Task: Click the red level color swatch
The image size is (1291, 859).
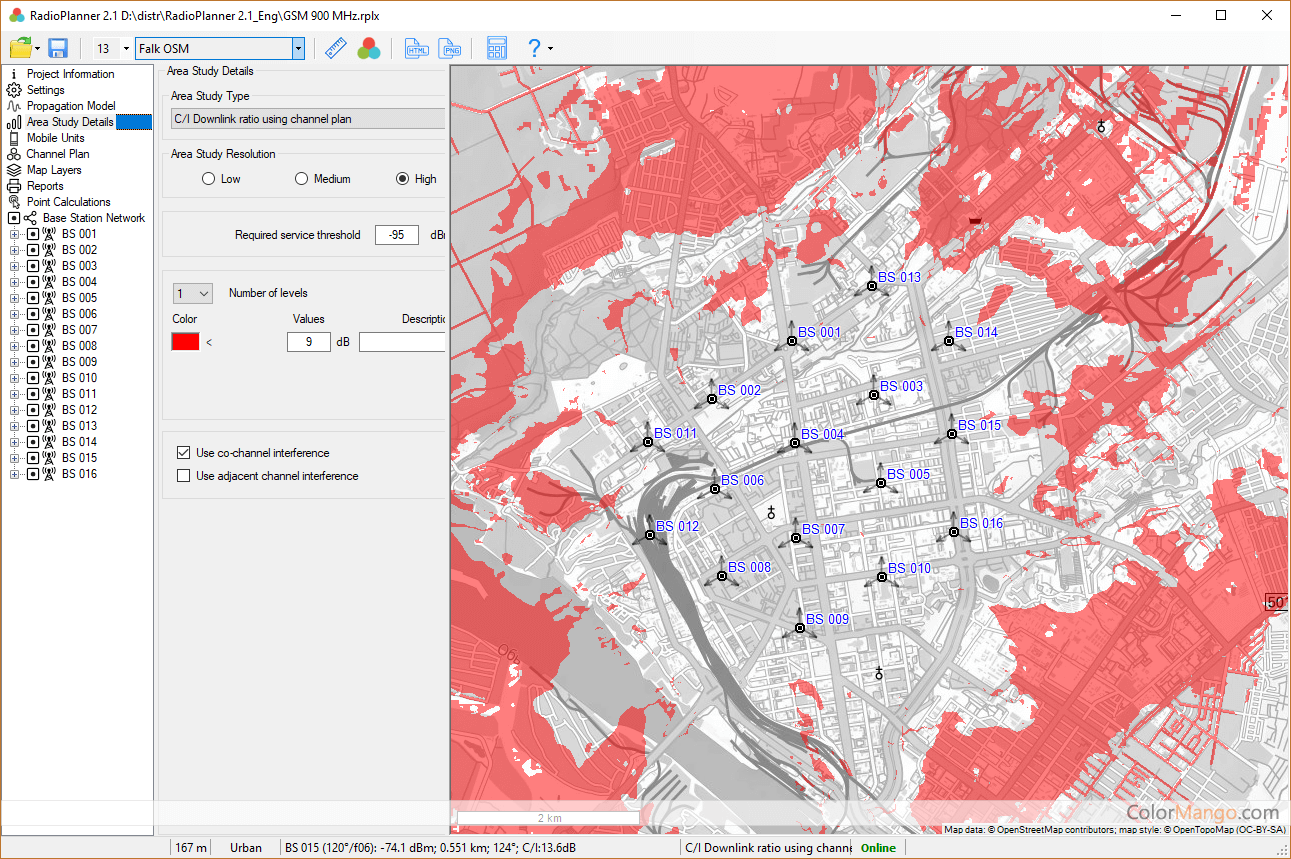Action: [186, 342]
